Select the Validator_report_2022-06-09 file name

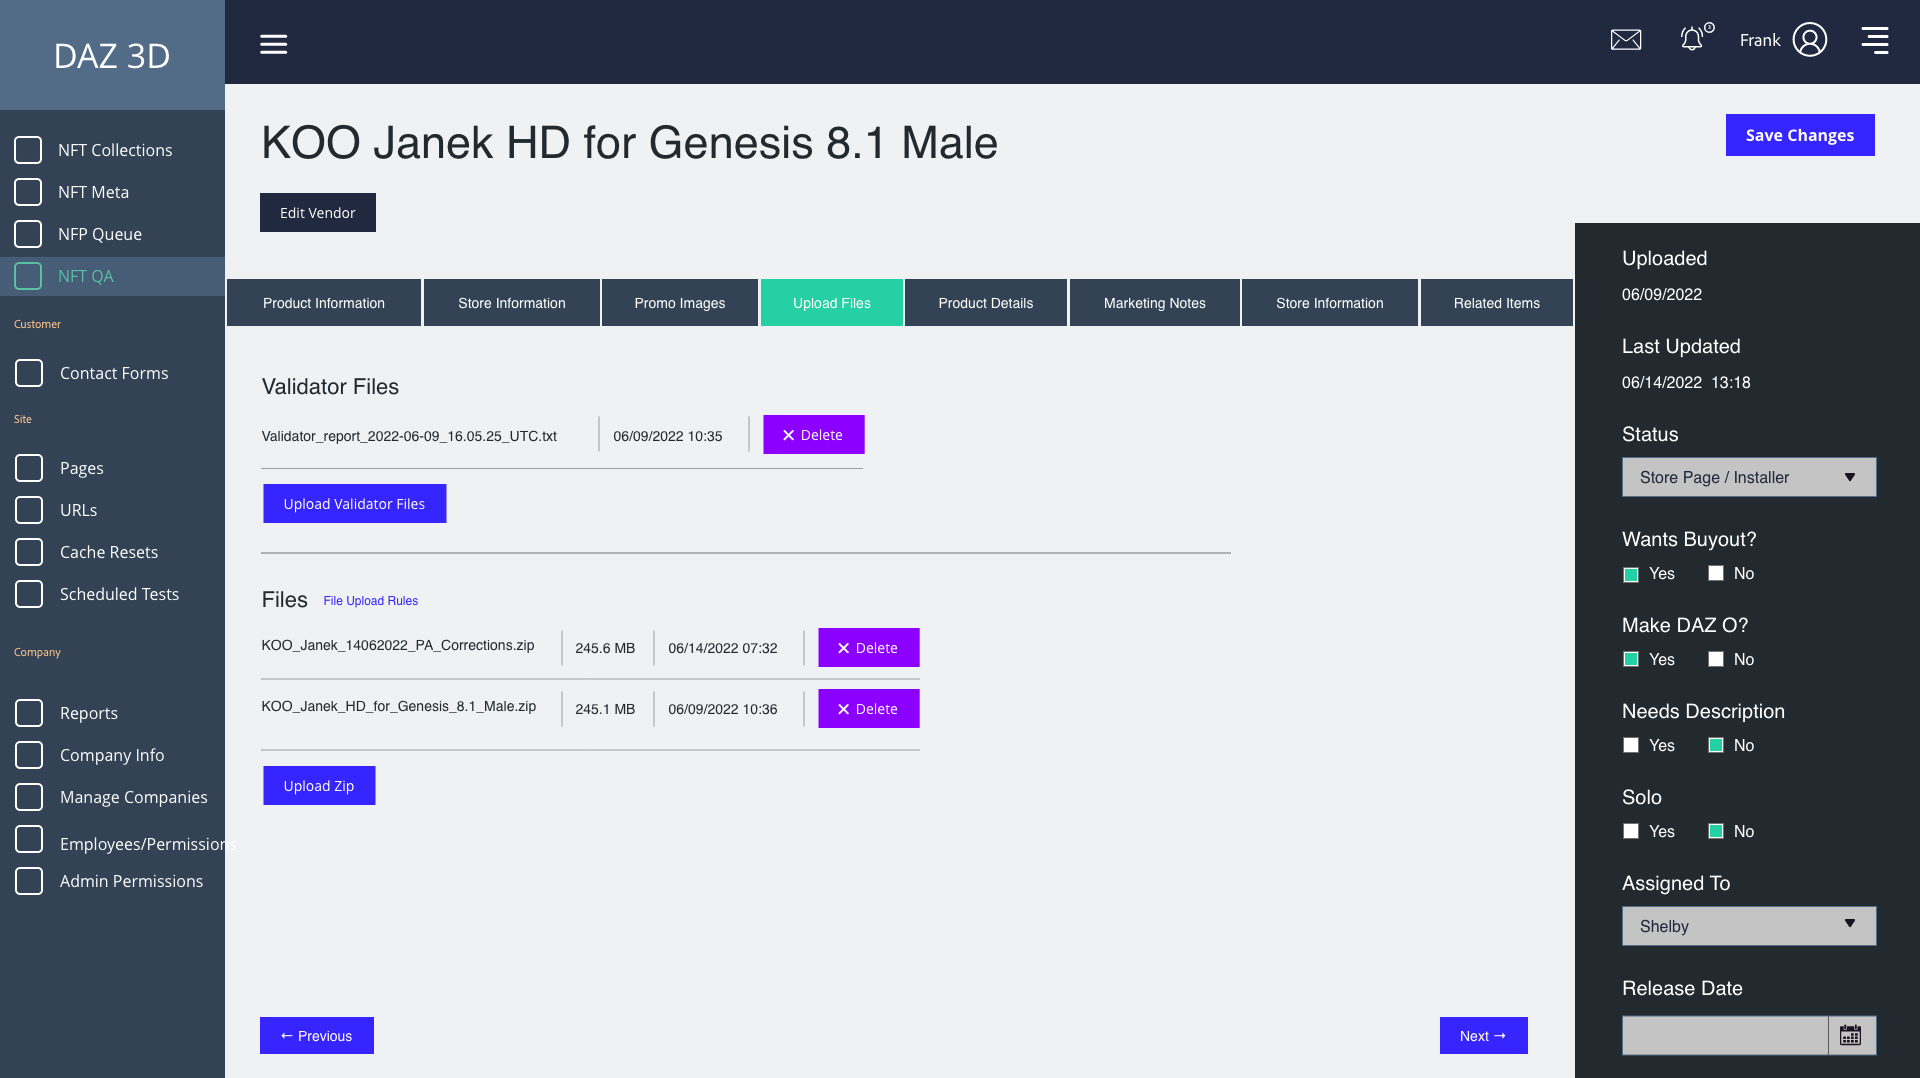pyautogui.click(x=409, y=436)
